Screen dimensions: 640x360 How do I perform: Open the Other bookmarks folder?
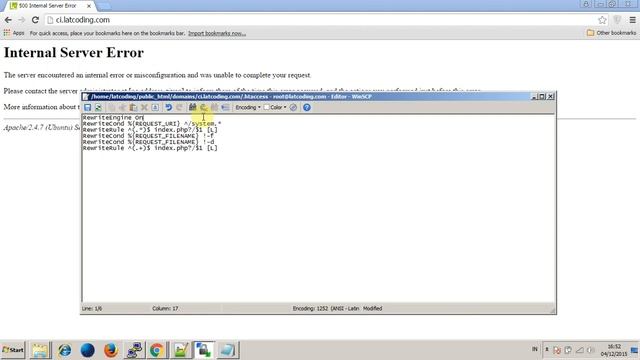tap(611, 33)
